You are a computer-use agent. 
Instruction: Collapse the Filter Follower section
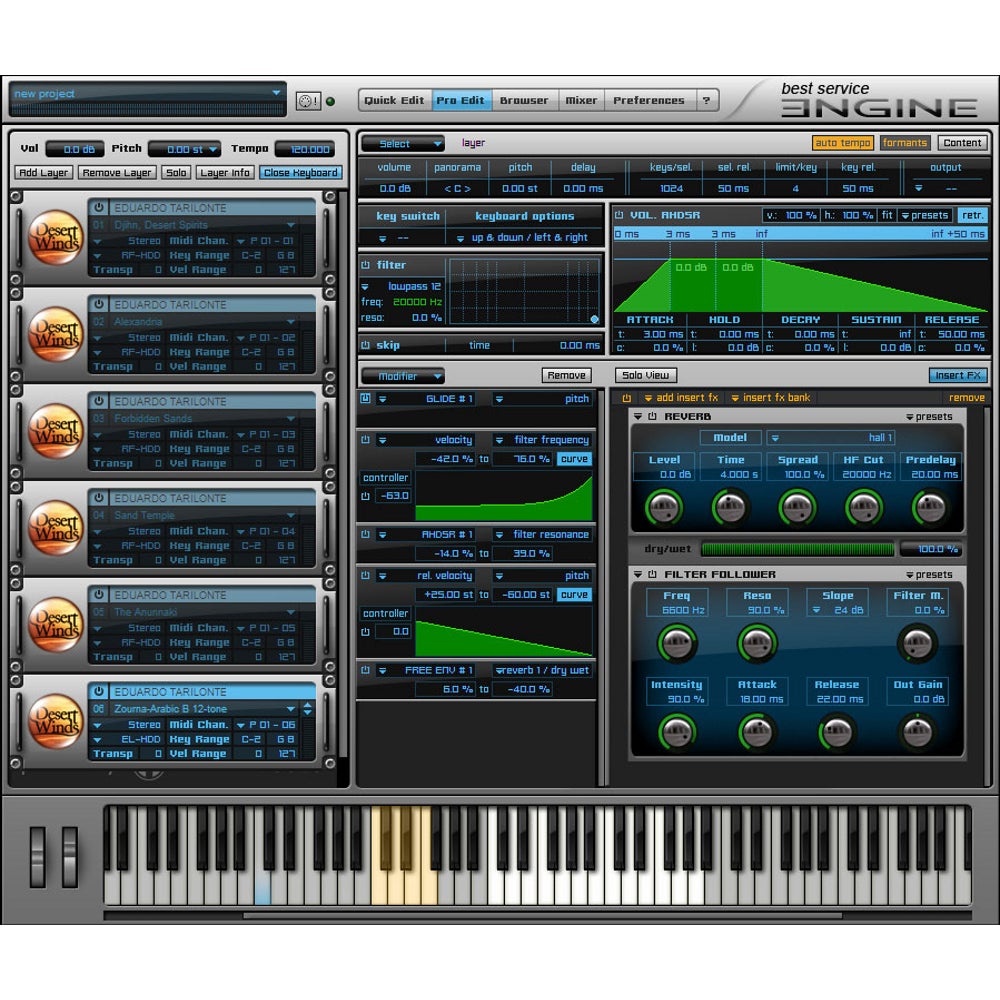click(x=638, y=575)
